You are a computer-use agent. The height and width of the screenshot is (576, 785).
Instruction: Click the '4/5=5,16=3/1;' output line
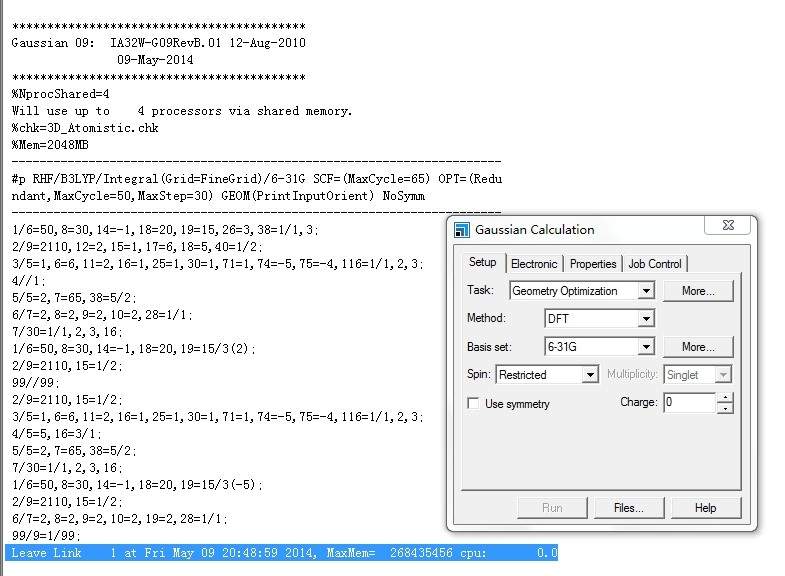tap(57, 433)
